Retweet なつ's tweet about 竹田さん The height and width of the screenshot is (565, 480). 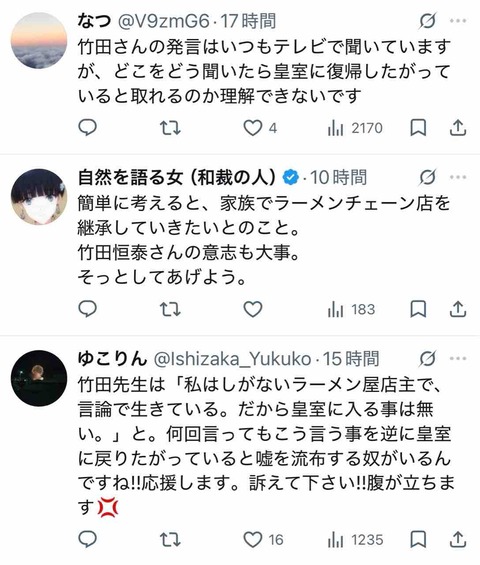click(x=170, y=128)
